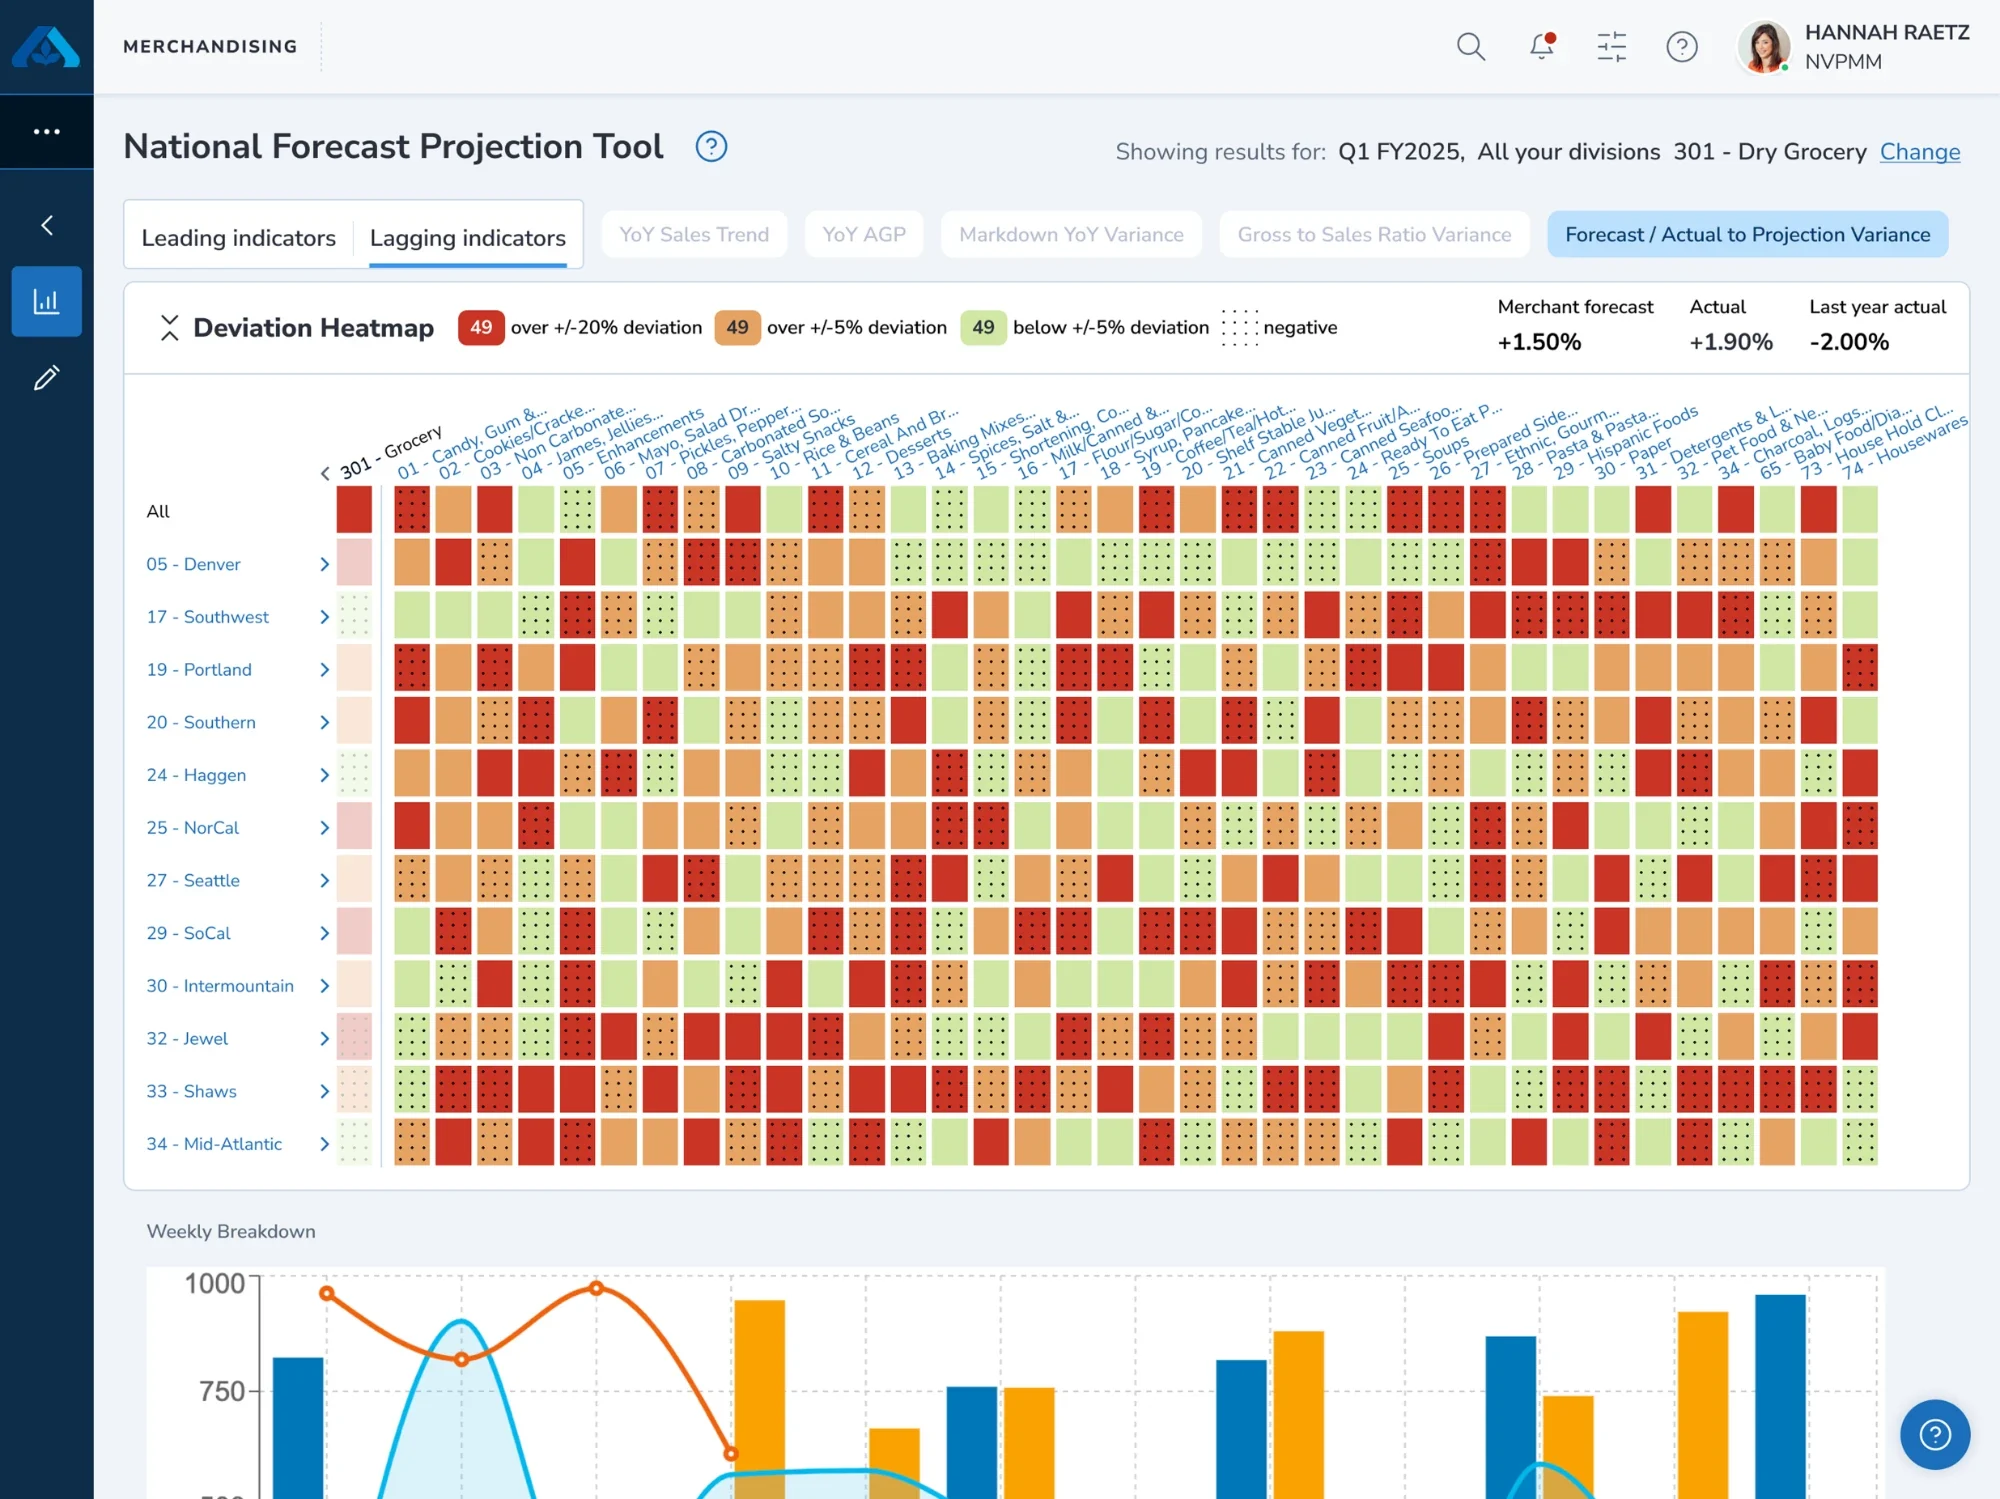Select Markdown YoY Variance option
This screenshot has width=2000, height=1499.
(1071, 234)
